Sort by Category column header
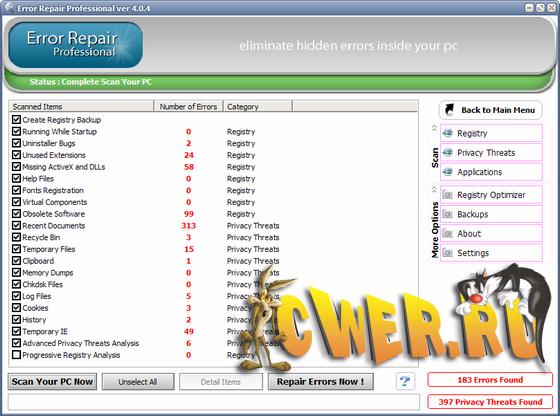This screenshot has width=560, height=416. coord(258,106)
